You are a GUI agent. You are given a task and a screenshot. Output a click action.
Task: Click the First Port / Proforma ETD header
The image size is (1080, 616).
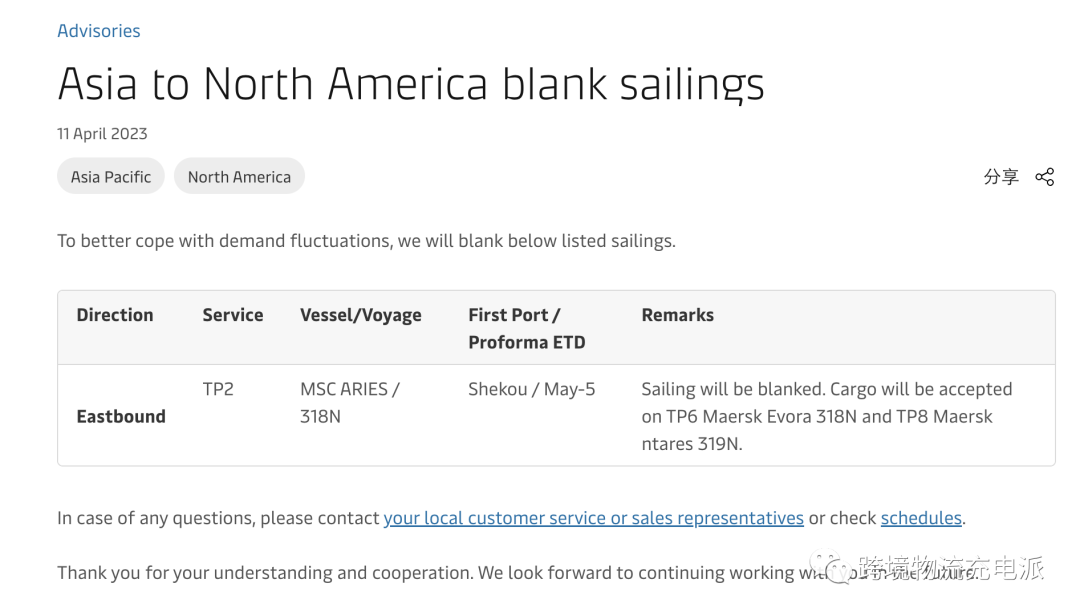point(527,329)
